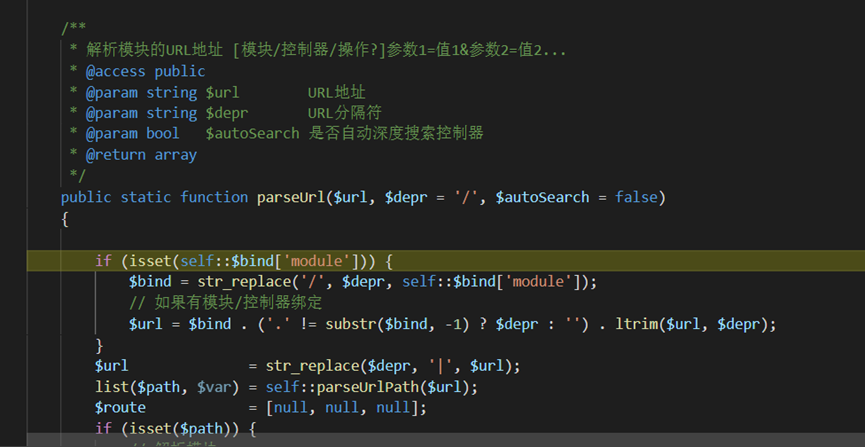Click the if isset($path) statement
Image resolution: width=865 pixels, height=447 pixels.
175,428
